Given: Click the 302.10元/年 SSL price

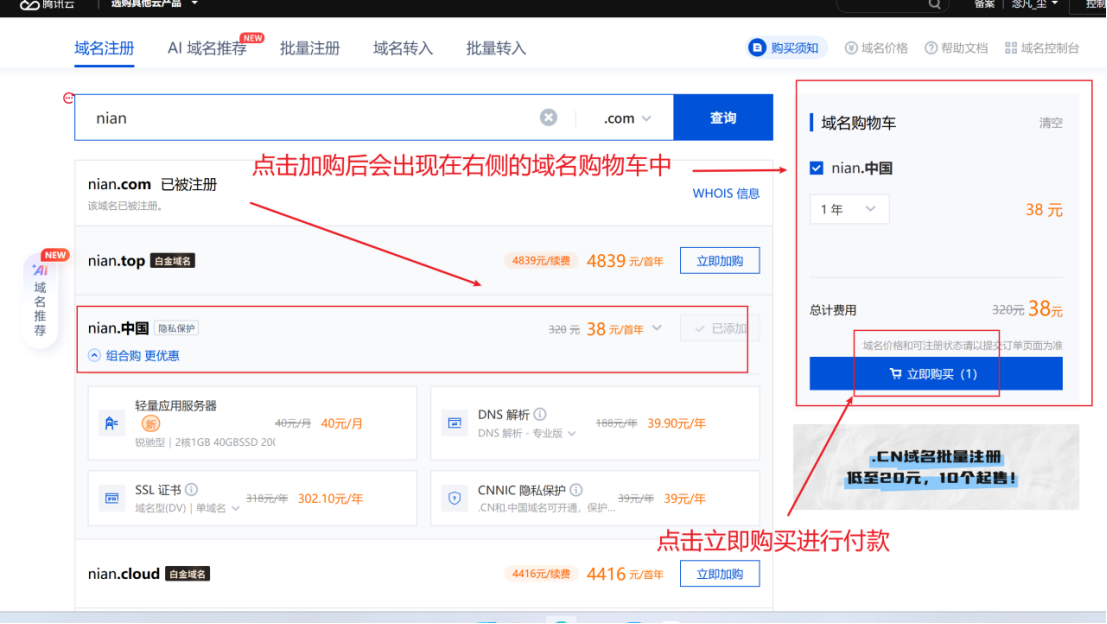Looking at the screenshot, I should pyautogui.click(x=330, y=498).
